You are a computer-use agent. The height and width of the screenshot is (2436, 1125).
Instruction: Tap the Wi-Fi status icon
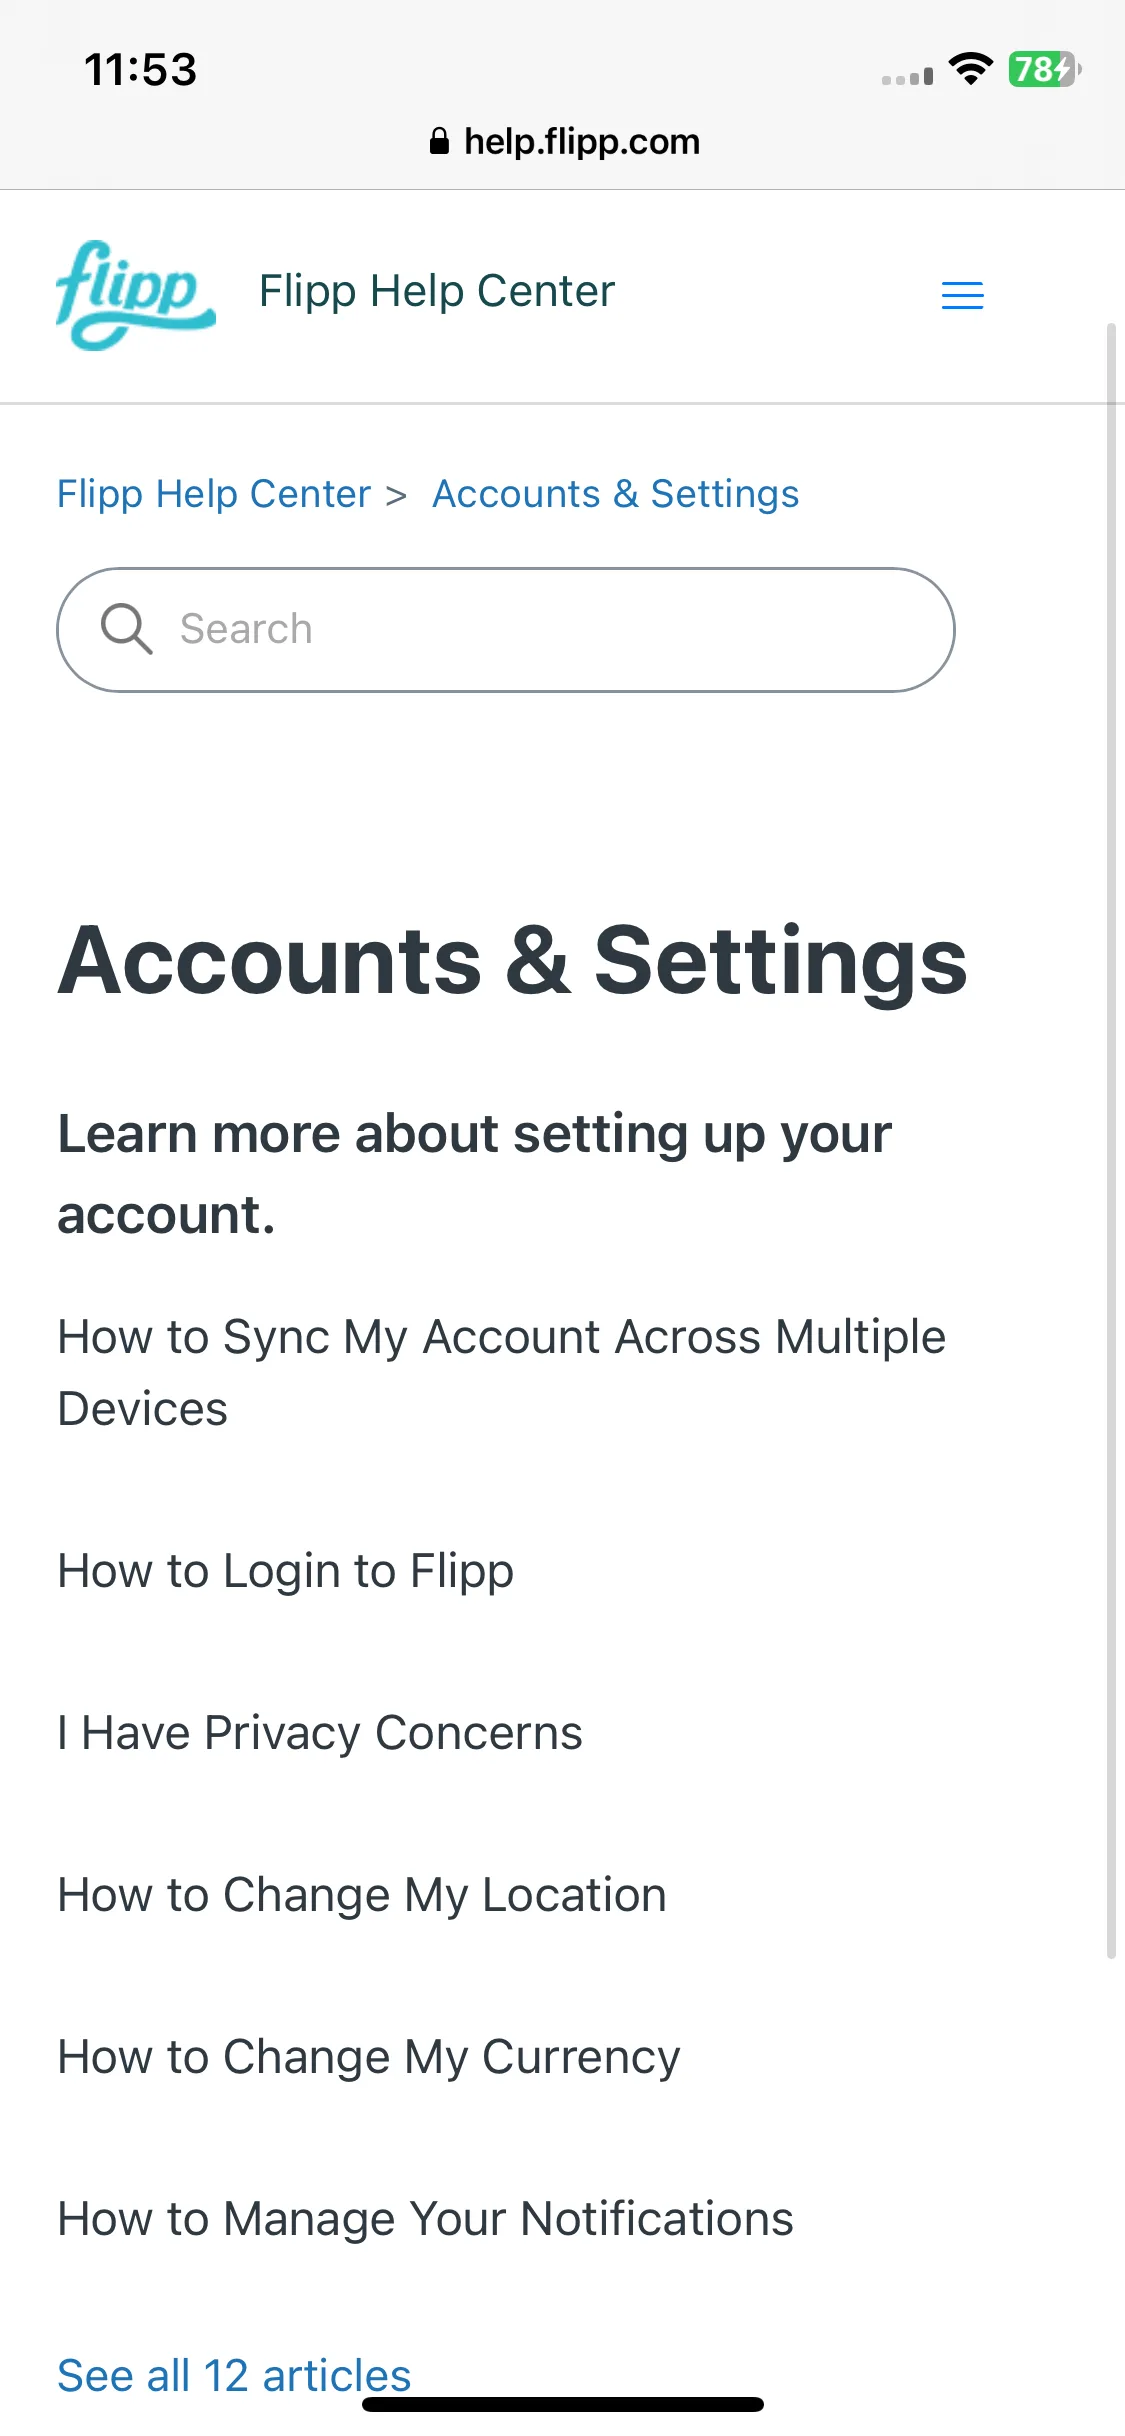[970, 69]
